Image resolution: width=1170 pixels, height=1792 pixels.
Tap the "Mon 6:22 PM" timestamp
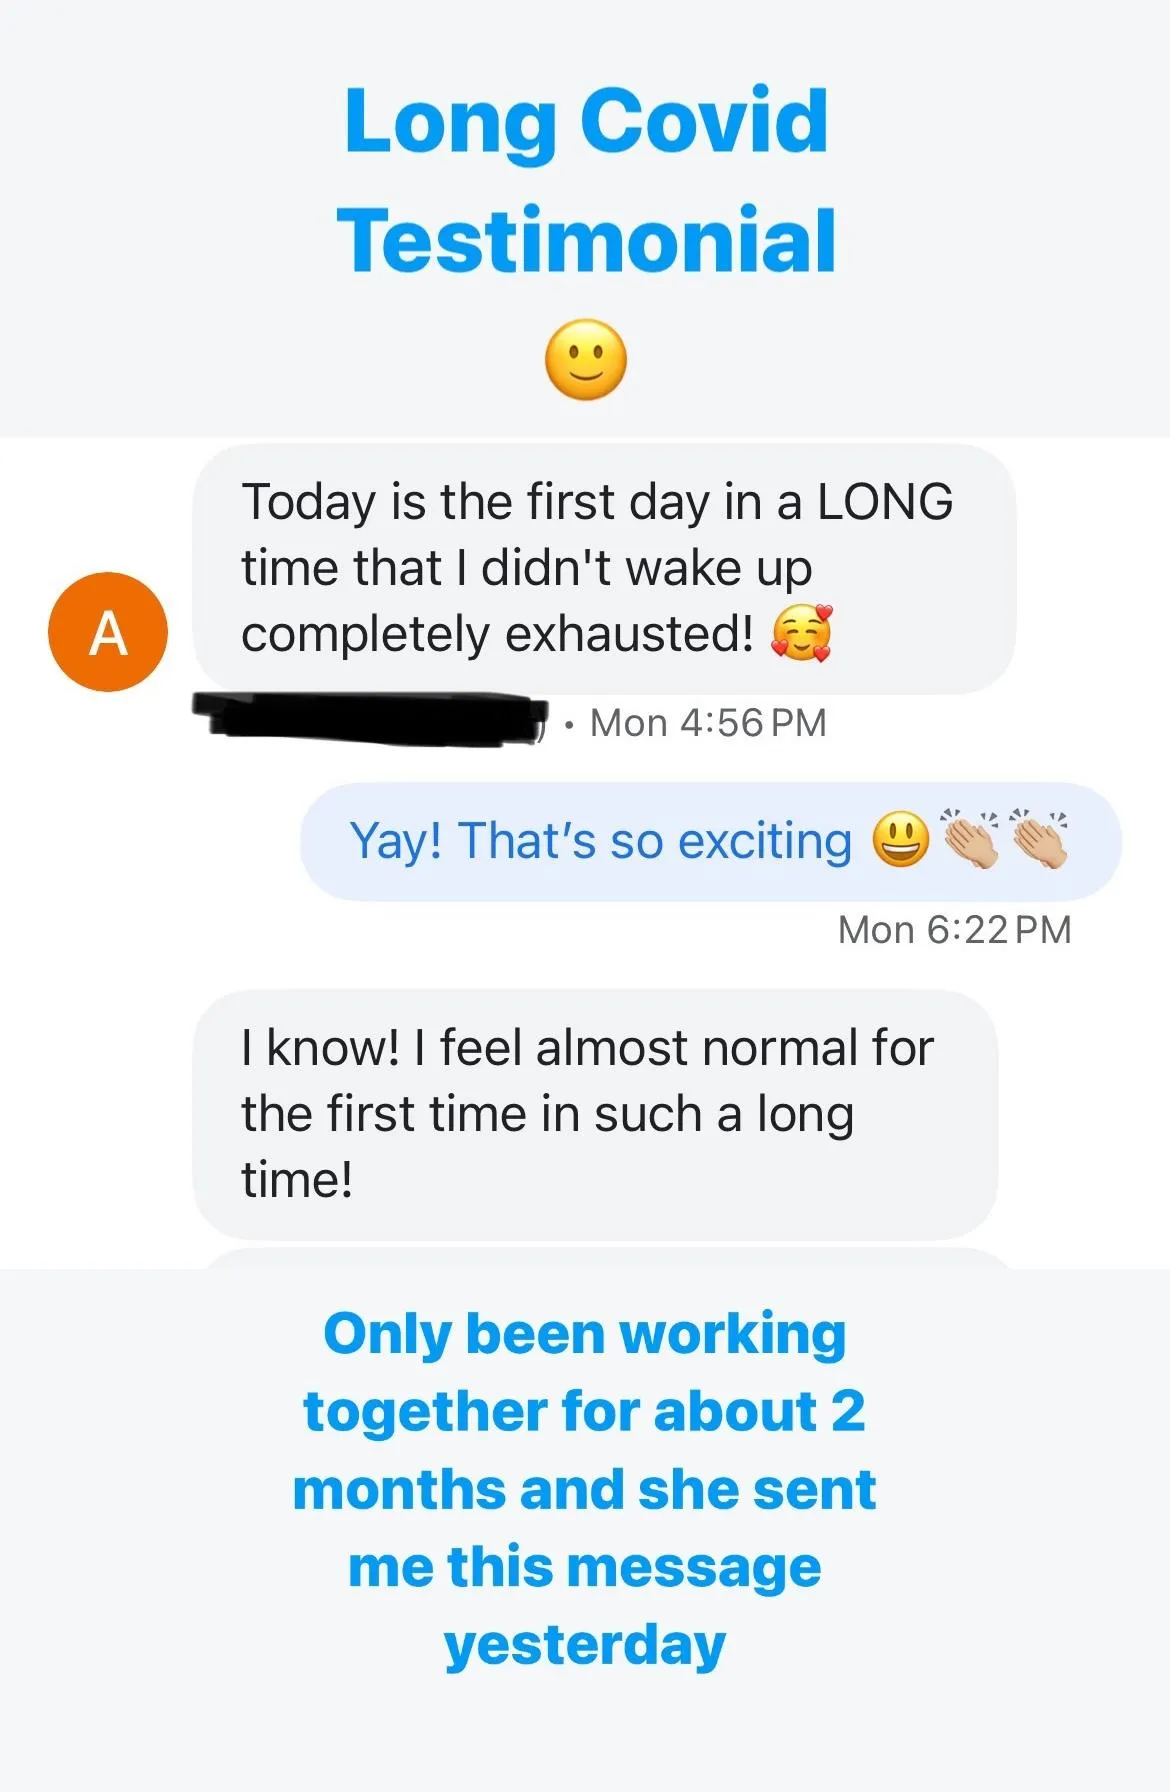click(x=954, y=930)
